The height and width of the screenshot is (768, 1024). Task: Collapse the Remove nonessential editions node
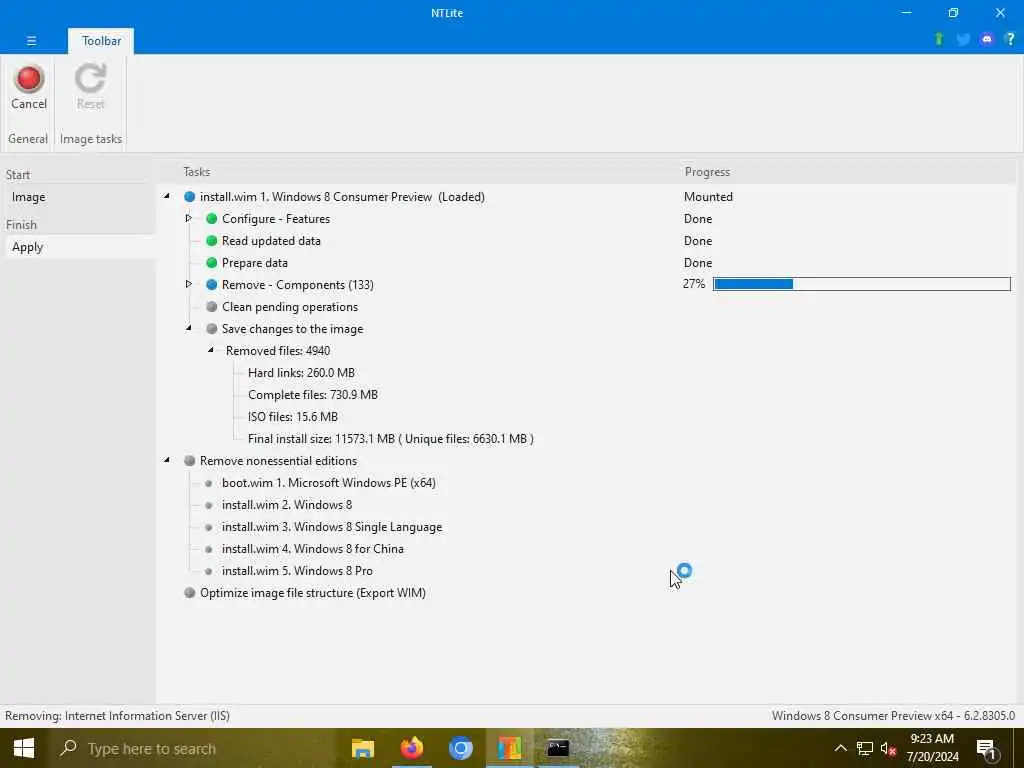pos(167,460)
